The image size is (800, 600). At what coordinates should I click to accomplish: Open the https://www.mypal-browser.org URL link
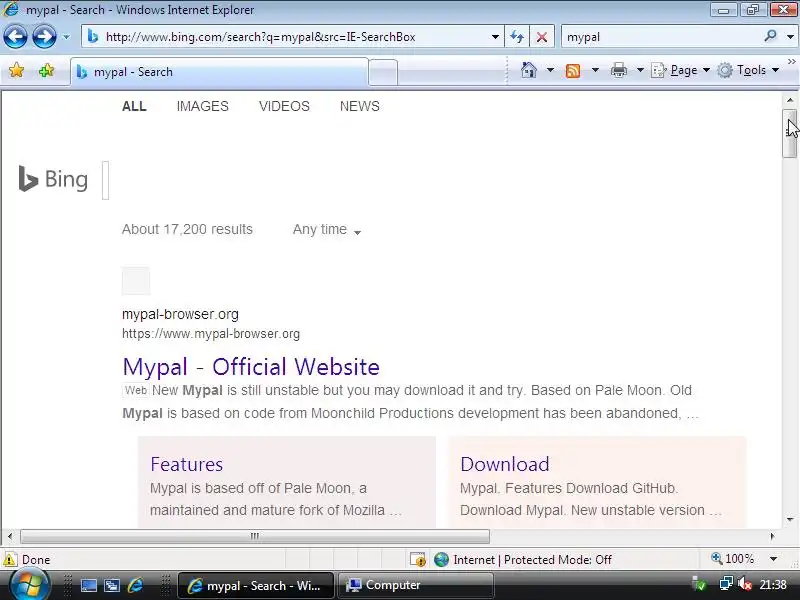coord(211,334)
